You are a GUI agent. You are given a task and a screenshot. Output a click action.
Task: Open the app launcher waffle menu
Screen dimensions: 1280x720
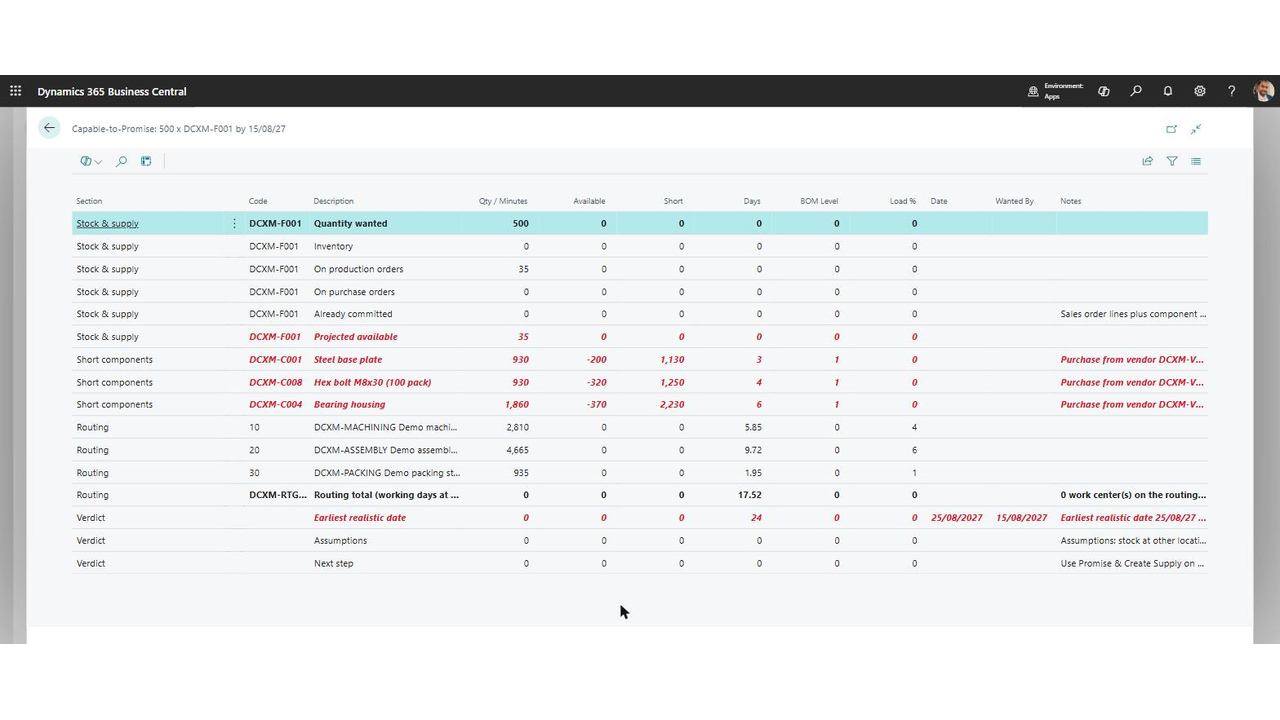(15, 91)
